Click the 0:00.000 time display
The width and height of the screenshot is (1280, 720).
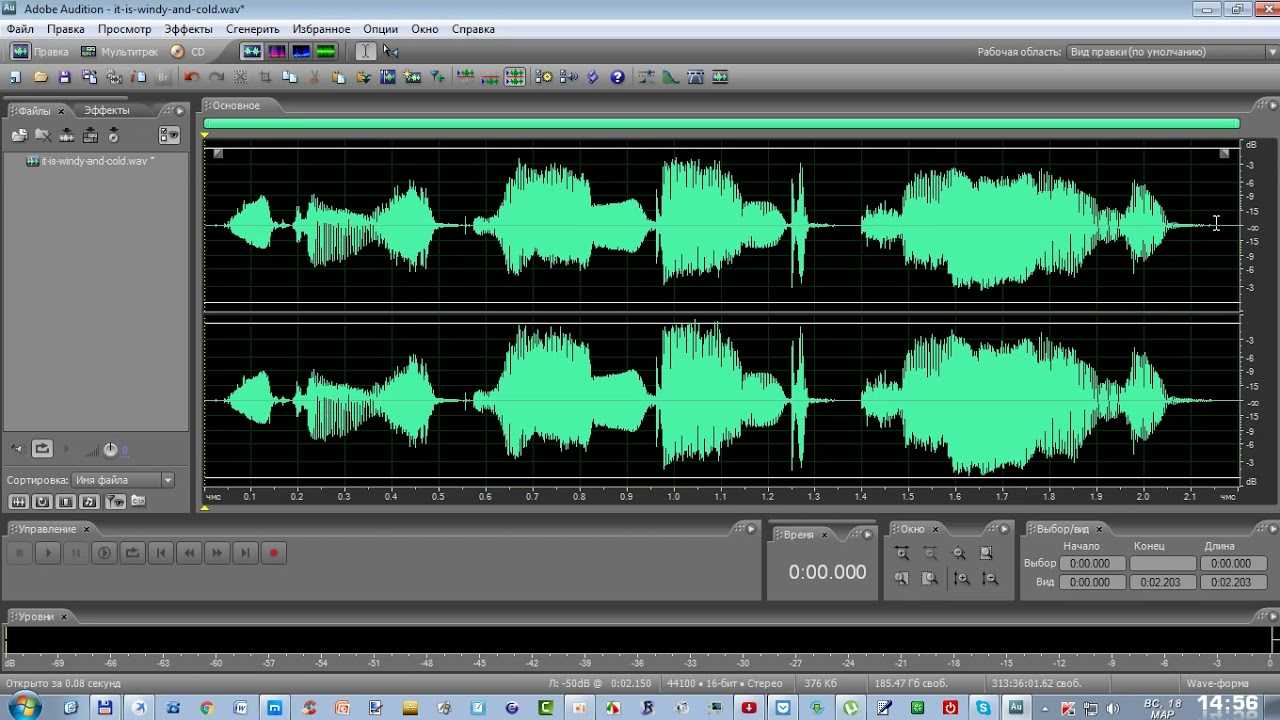tap(827, 573)
